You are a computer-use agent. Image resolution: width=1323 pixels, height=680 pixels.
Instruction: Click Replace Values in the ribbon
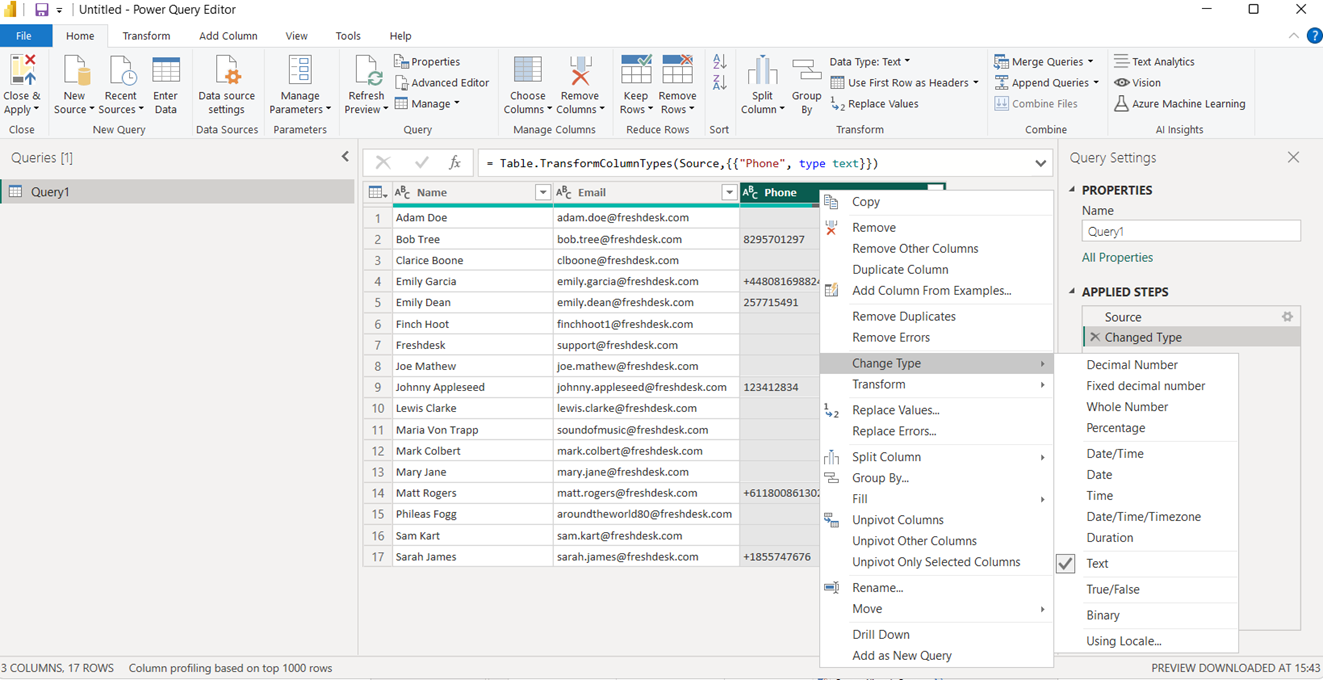[875, 104]
